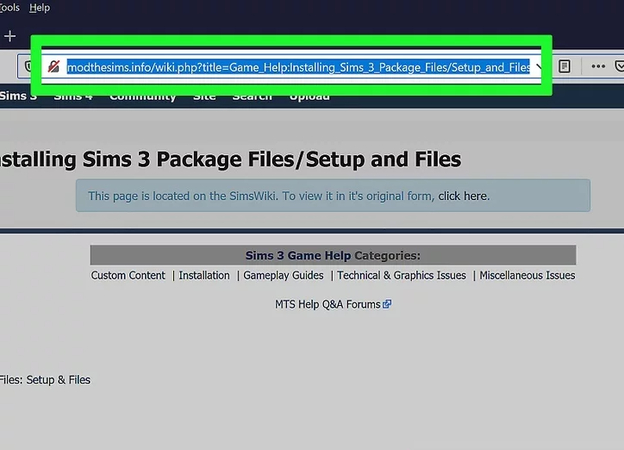
Task: Open Technical & Graphics Issues category
Action: click(401, 275)
